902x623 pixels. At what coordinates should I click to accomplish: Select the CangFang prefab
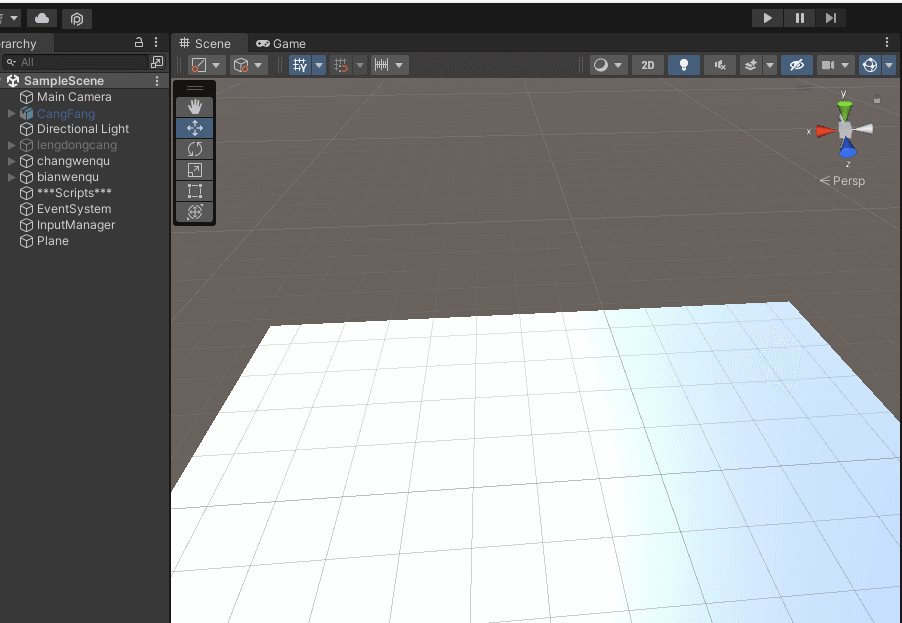pos(66,113)
